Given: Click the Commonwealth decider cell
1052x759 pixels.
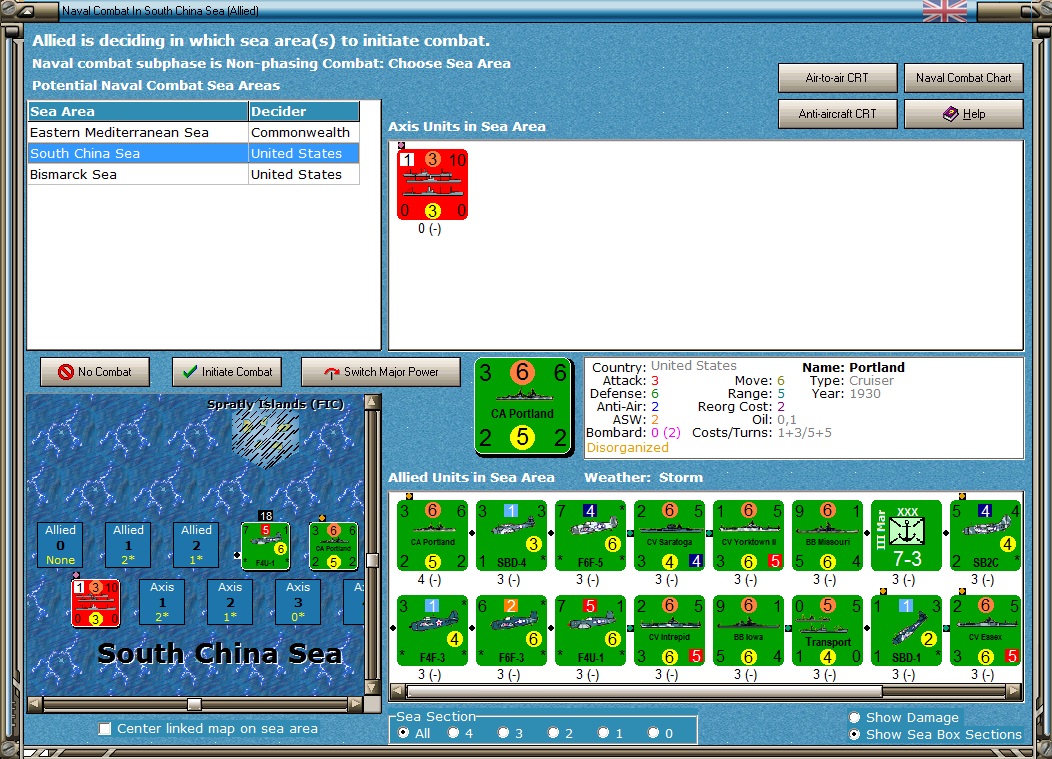Looking at the screenshot, I should point(304,132).
